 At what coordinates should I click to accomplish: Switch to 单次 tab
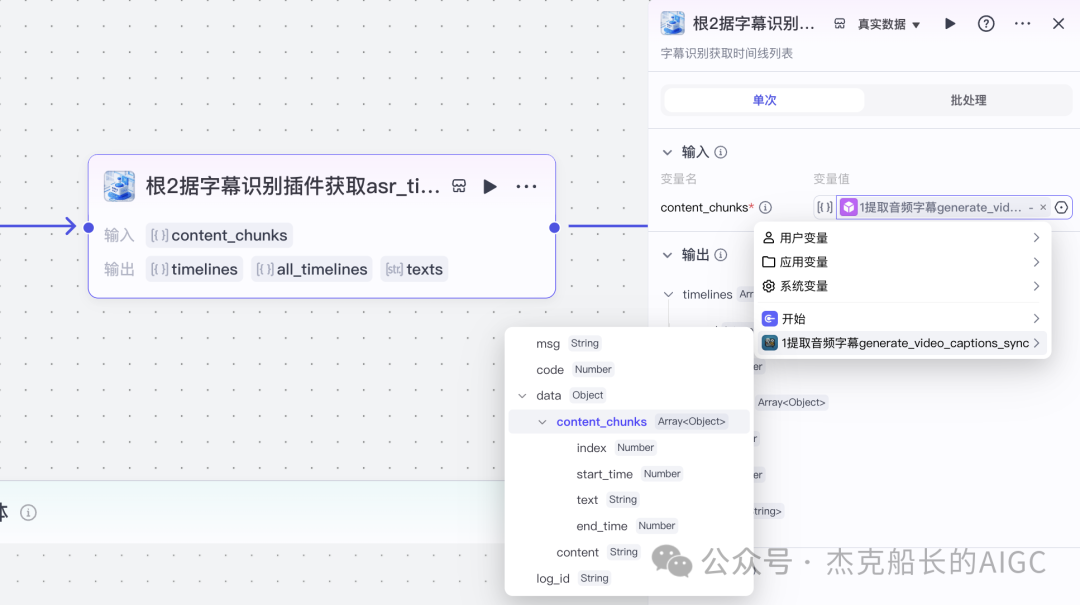pyautogui.click(x=764, y=100)
